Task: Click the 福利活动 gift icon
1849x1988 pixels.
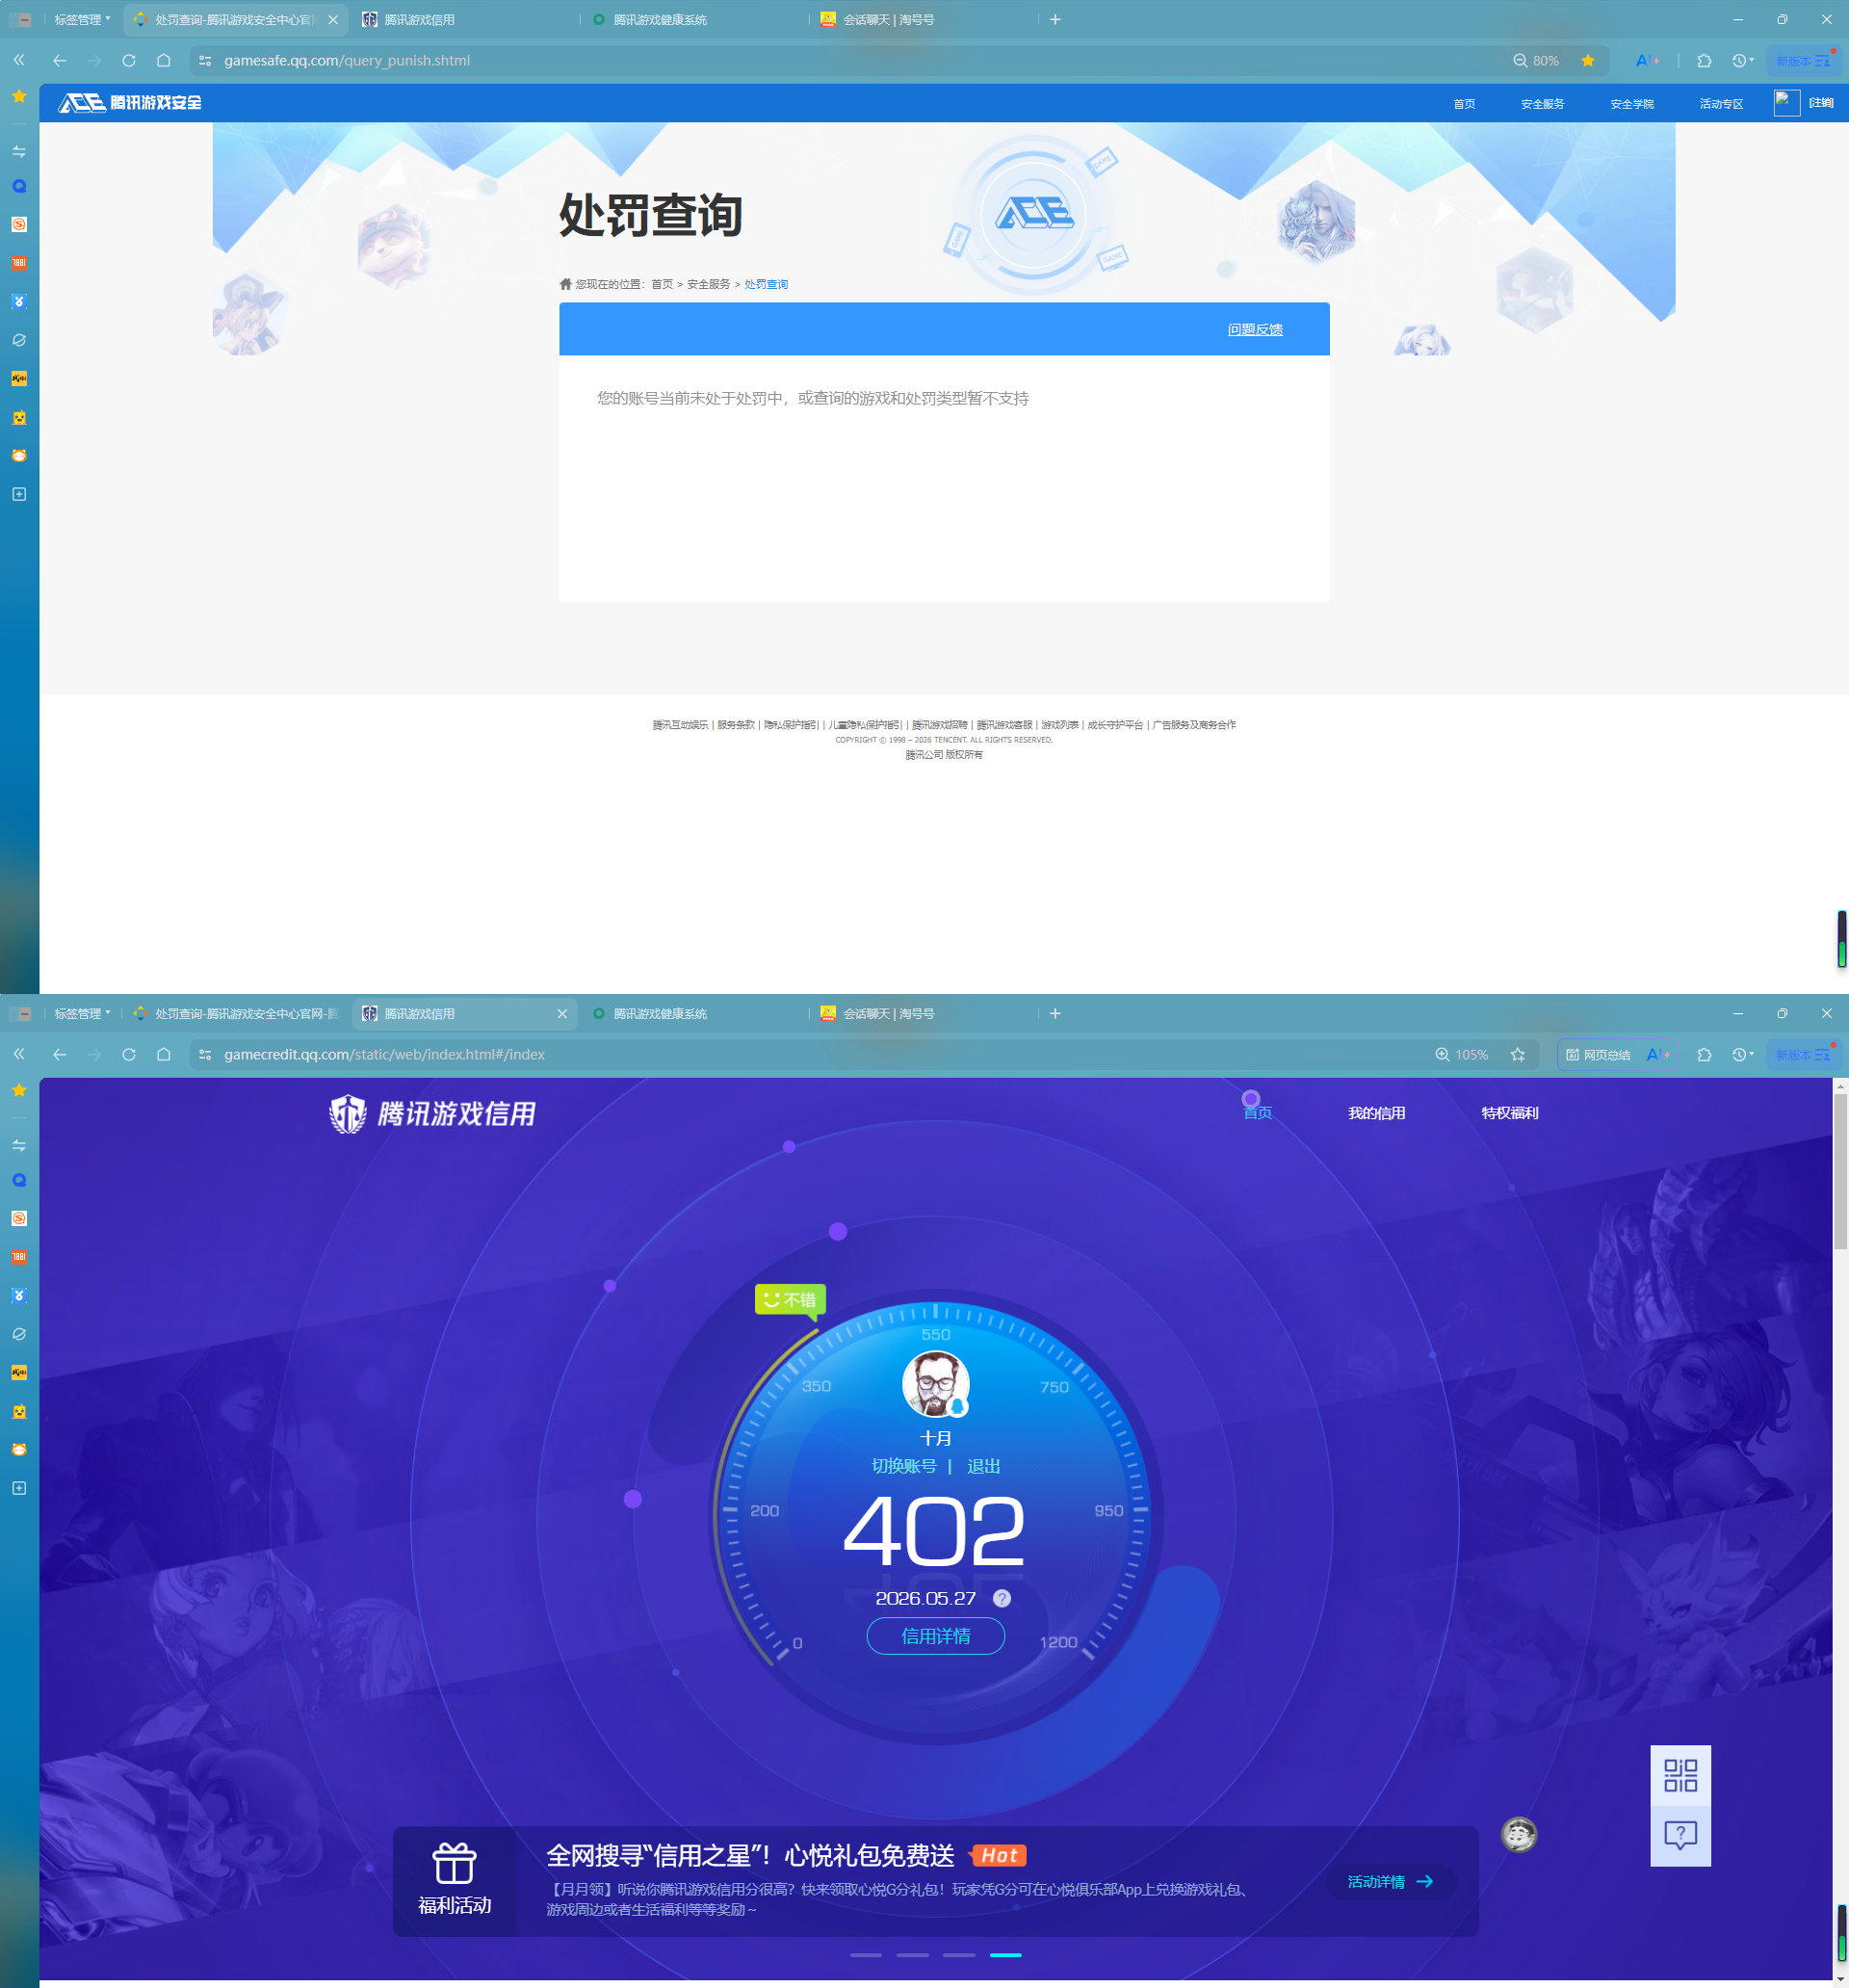Action: (454, 1864)
